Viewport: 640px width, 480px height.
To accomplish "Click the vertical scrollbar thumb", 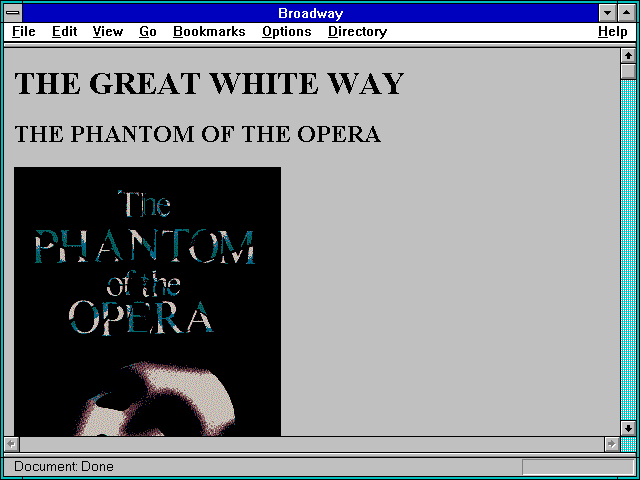I will [628, 71].
